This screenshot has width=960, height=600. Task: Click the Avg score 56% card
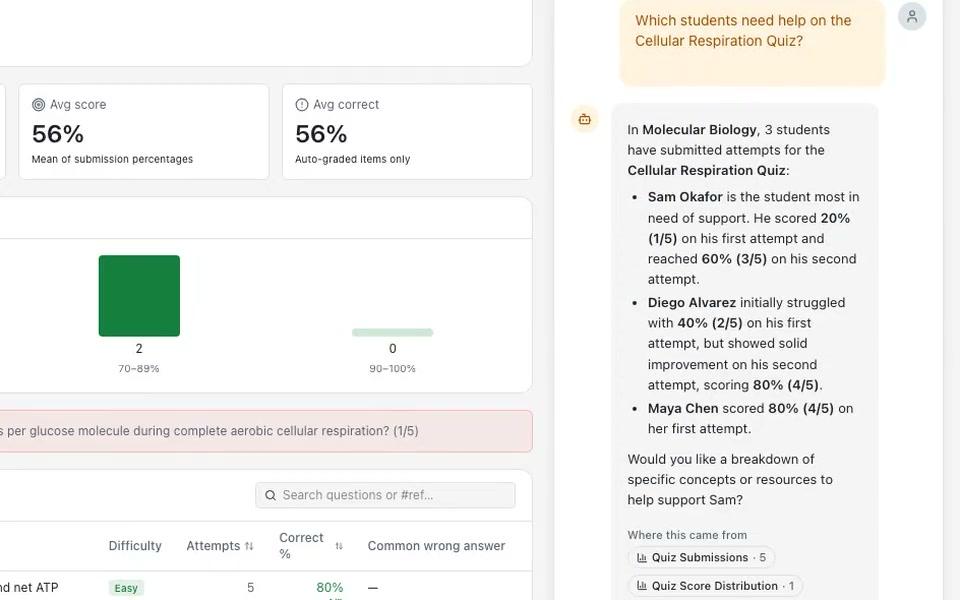click(144, 132)
